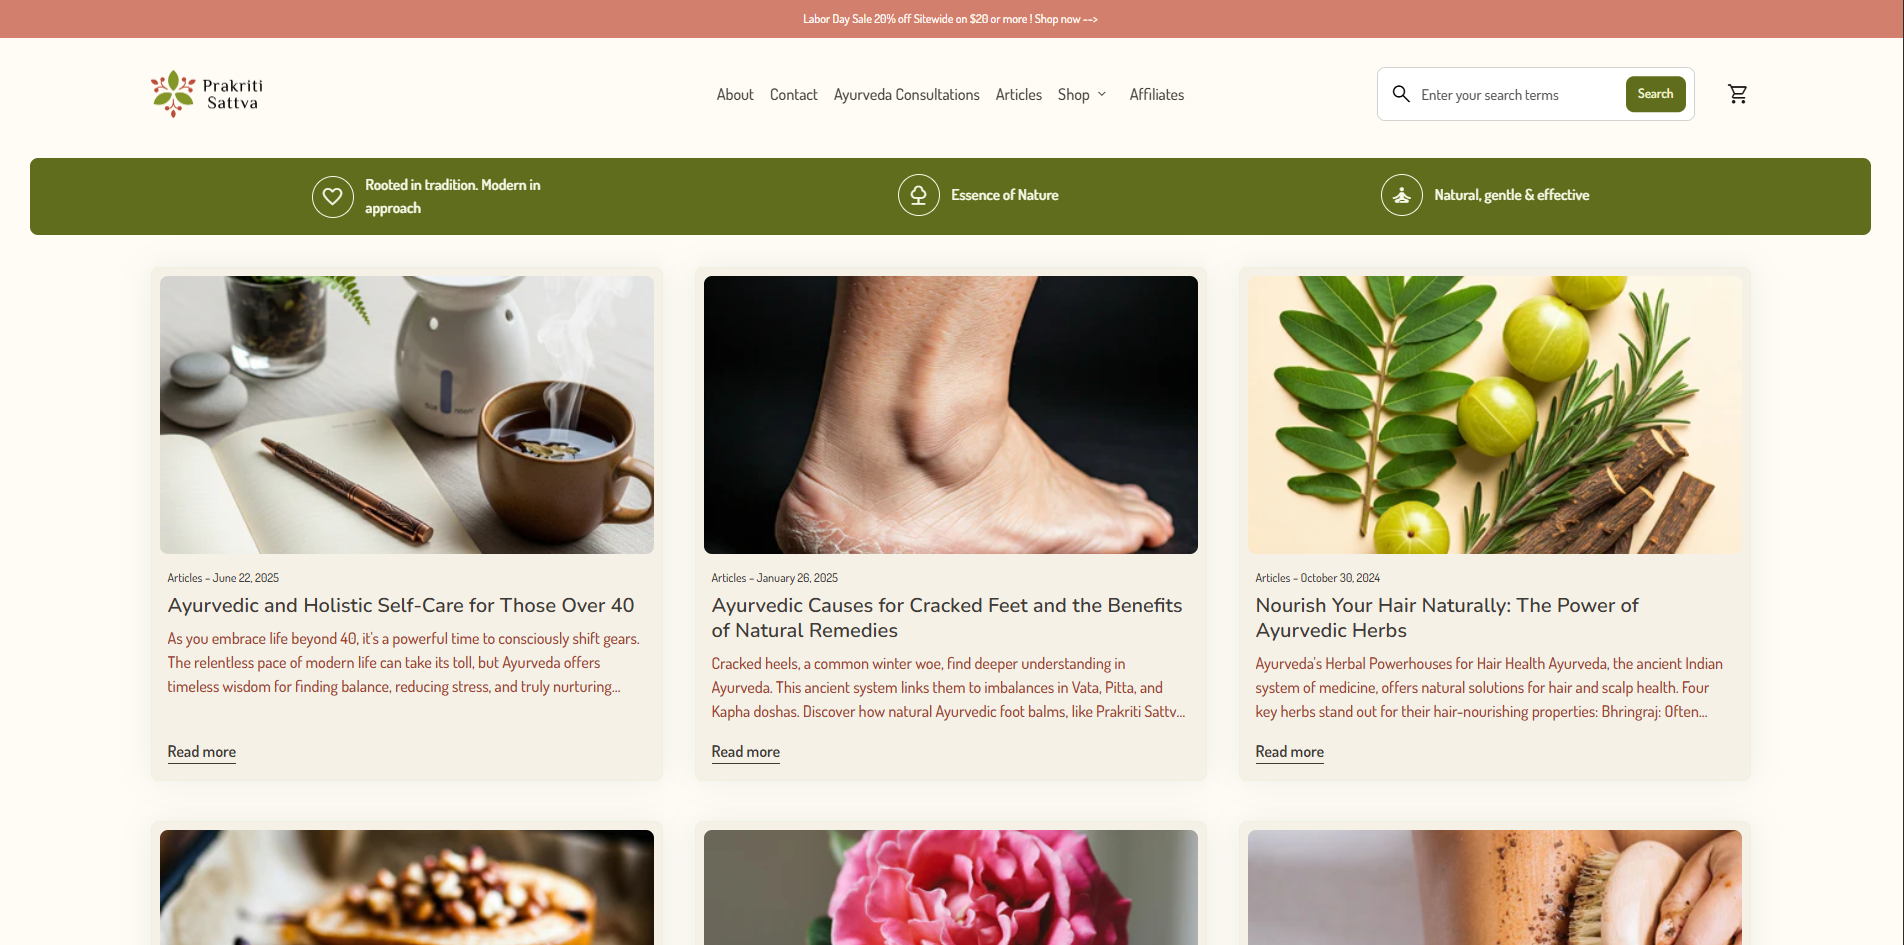Click the amla and herbs thumbnail

[1494, 415]
